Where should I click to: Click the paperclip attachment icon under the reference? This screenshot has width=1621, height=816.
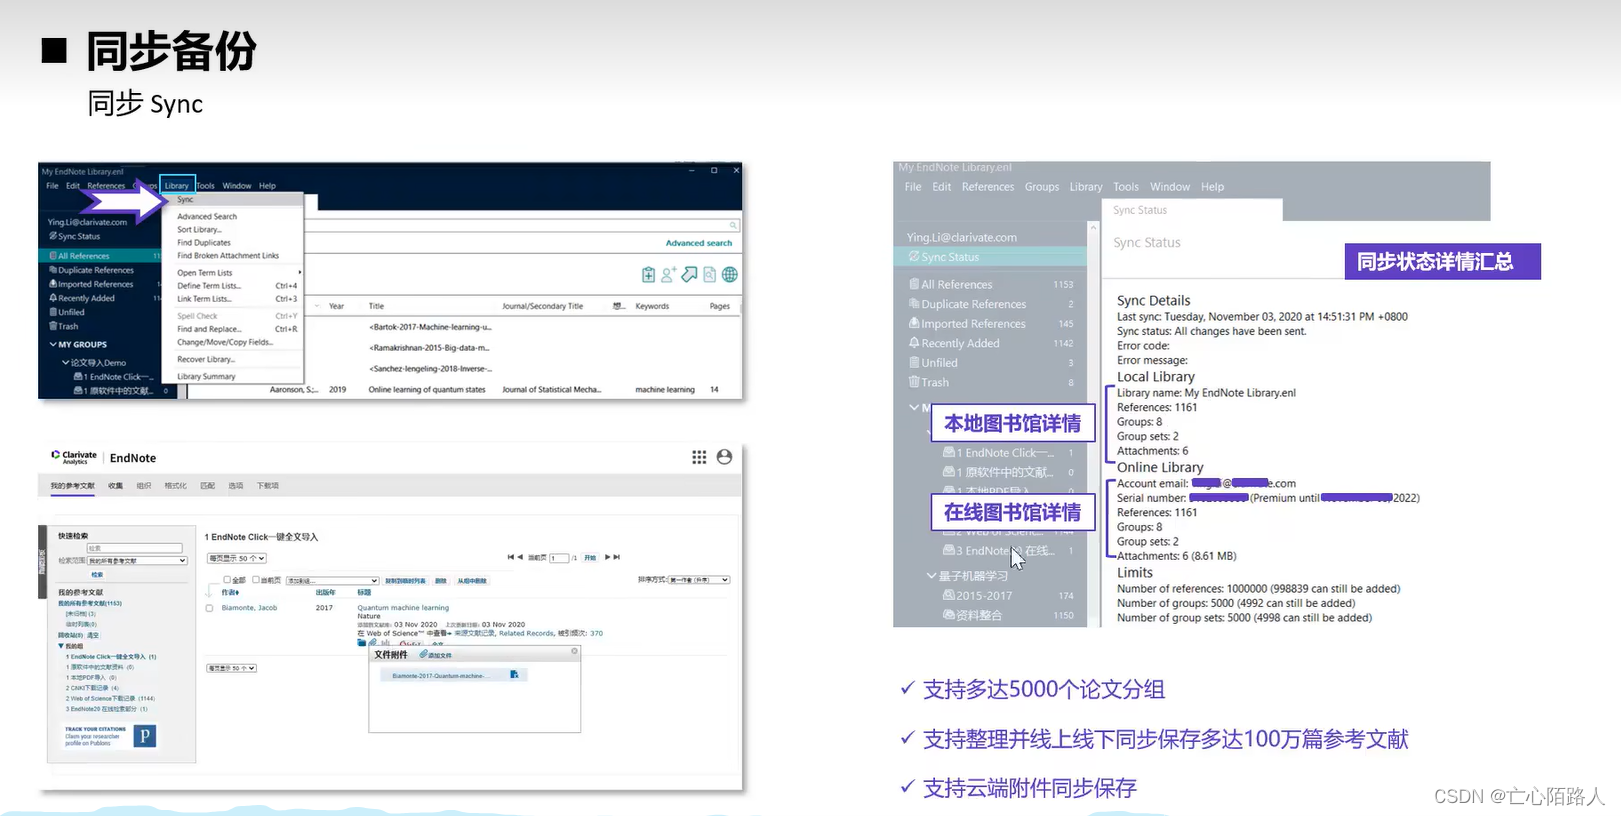[x=373, y=643]
